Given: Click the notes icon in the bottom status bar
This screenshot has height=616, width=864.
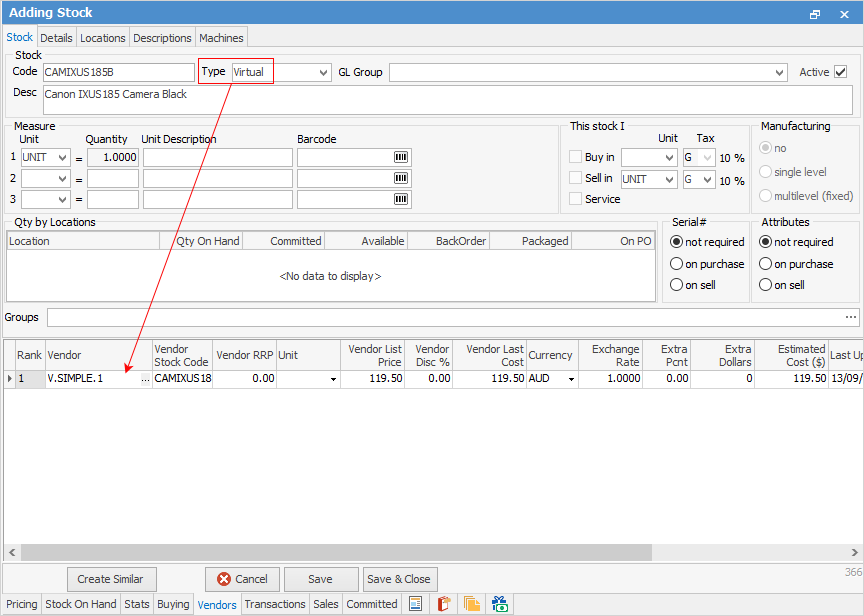Looking at the screenshot, I should 414,603.
